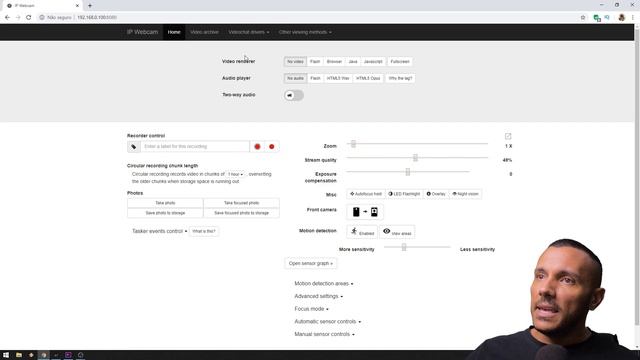Open the 1 hour chunk length dropdown
The width and height of the screenshot is (640, 360).
point(236,174)
